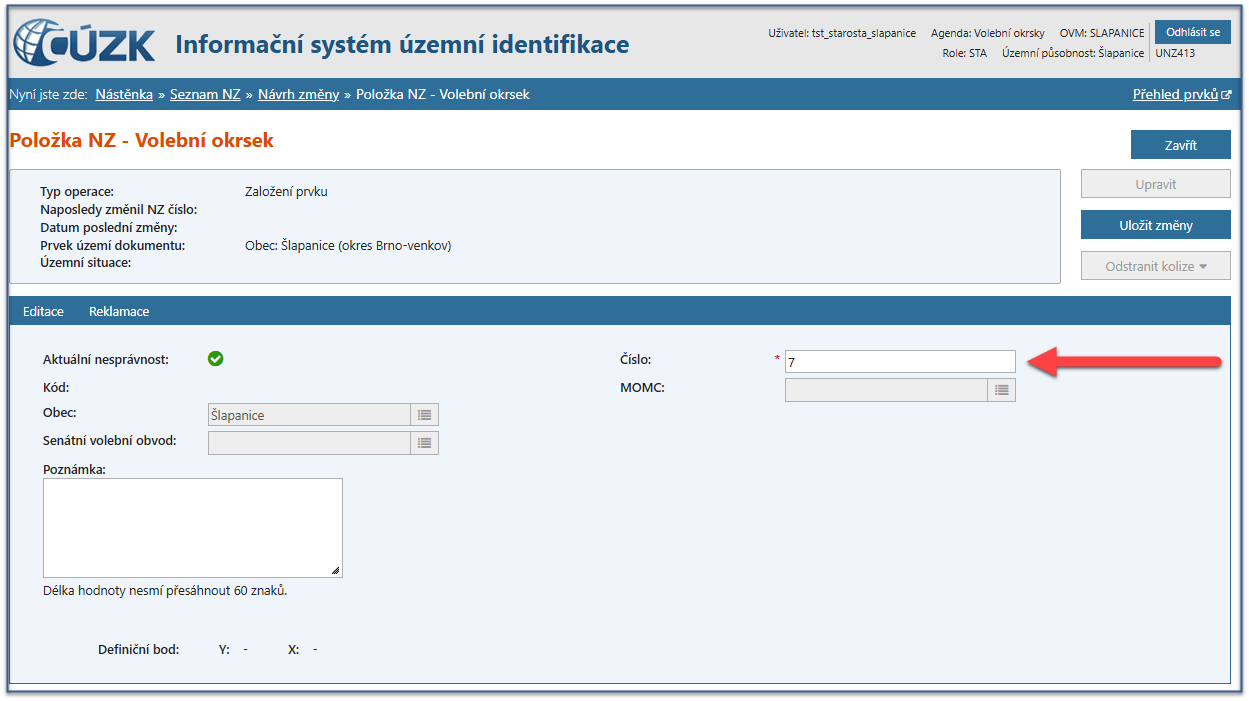
Task: Open the MOMC list picker icon
Action: pos(1001,390)
